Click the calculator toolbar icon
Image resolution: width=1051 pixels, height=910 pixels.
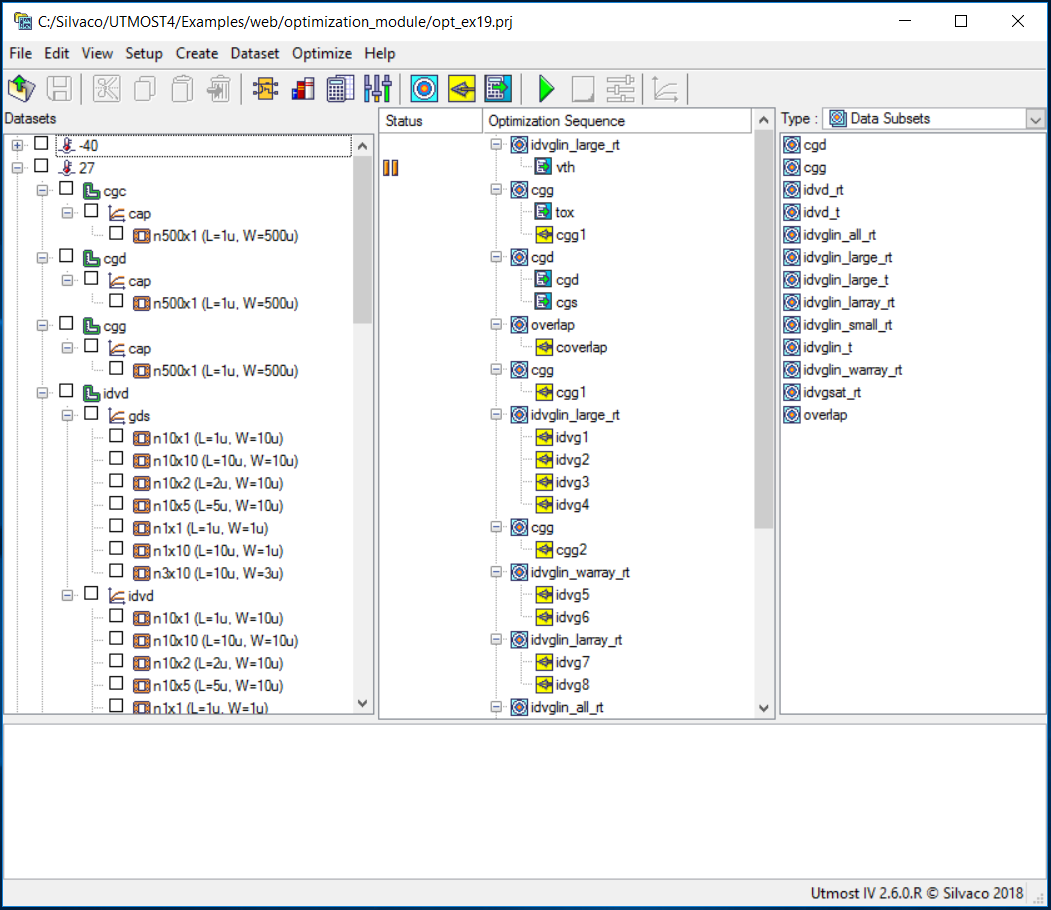[x=341, y=88]
